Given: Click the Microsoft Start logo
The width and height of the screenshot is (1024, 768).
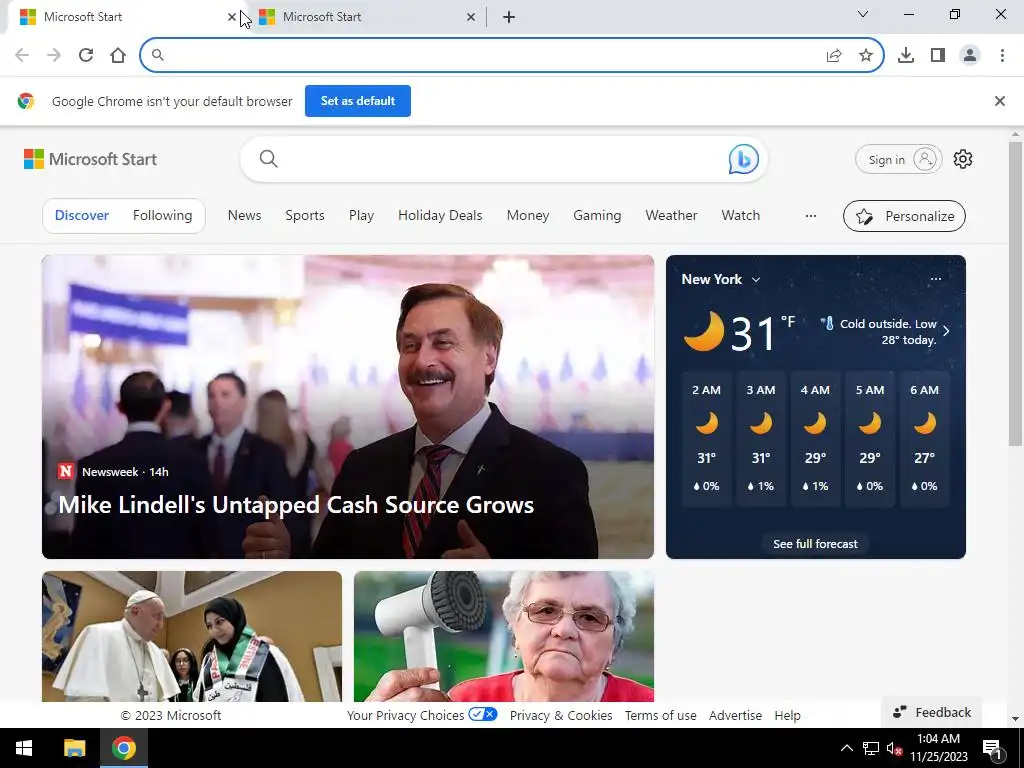Looking at the screenshot, I should tap(90, 159).
